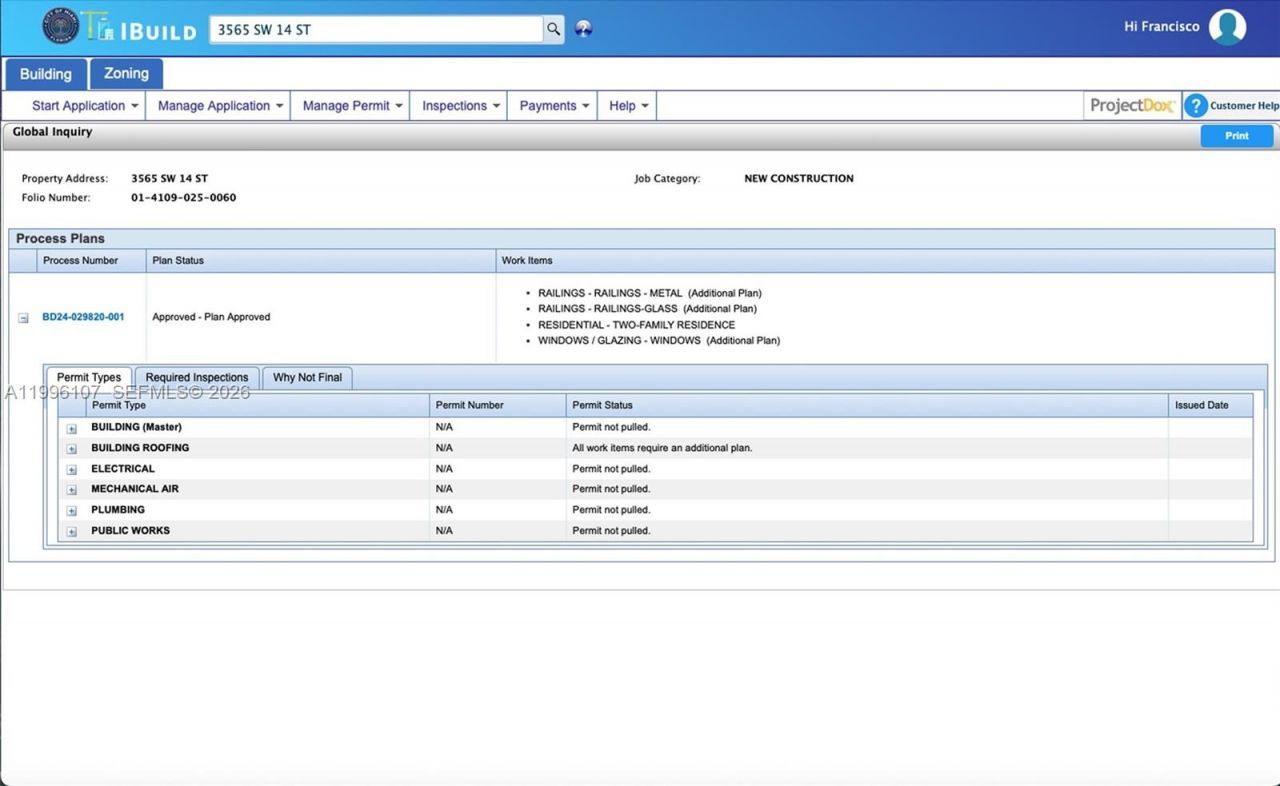This screenshot has width=1280, height=786.
Task: Switch to the Zoning tab
Action: (126, 74)
